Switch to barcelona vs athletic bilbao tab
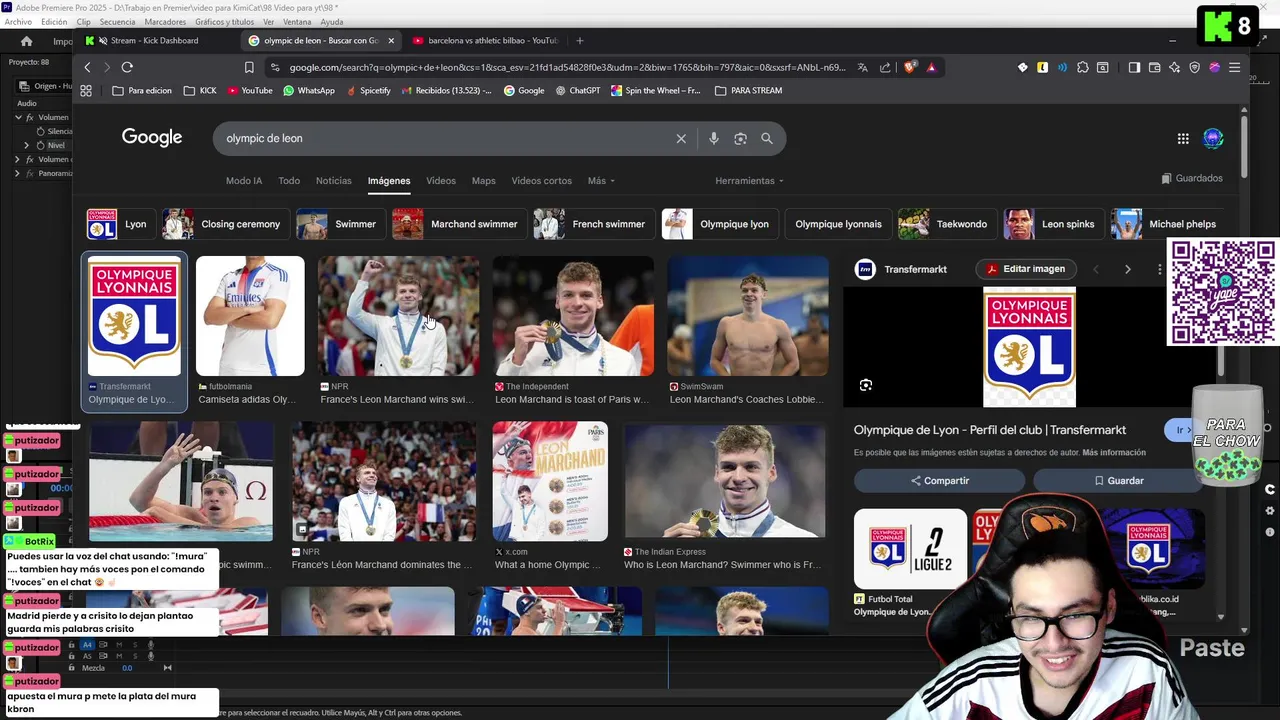The image size is (1280, 720). [x=485, y=41]
